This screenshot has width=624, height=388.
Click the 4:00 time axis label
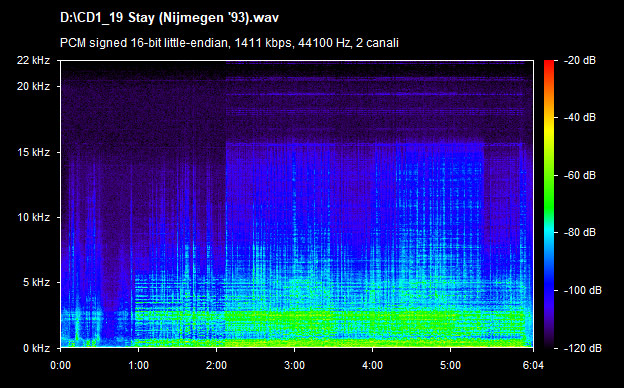(x=372, y=365)
